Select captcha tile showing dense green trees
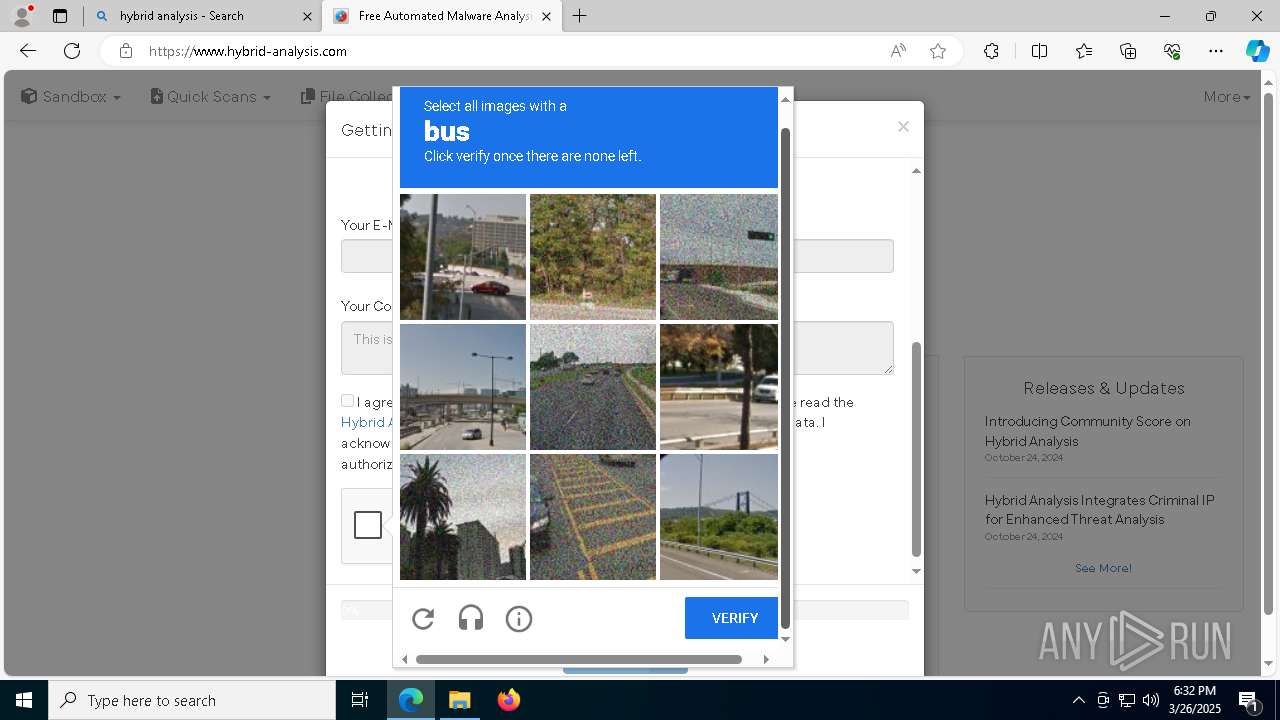Screen dimensions: 1280x720 (x=593, y=257)
